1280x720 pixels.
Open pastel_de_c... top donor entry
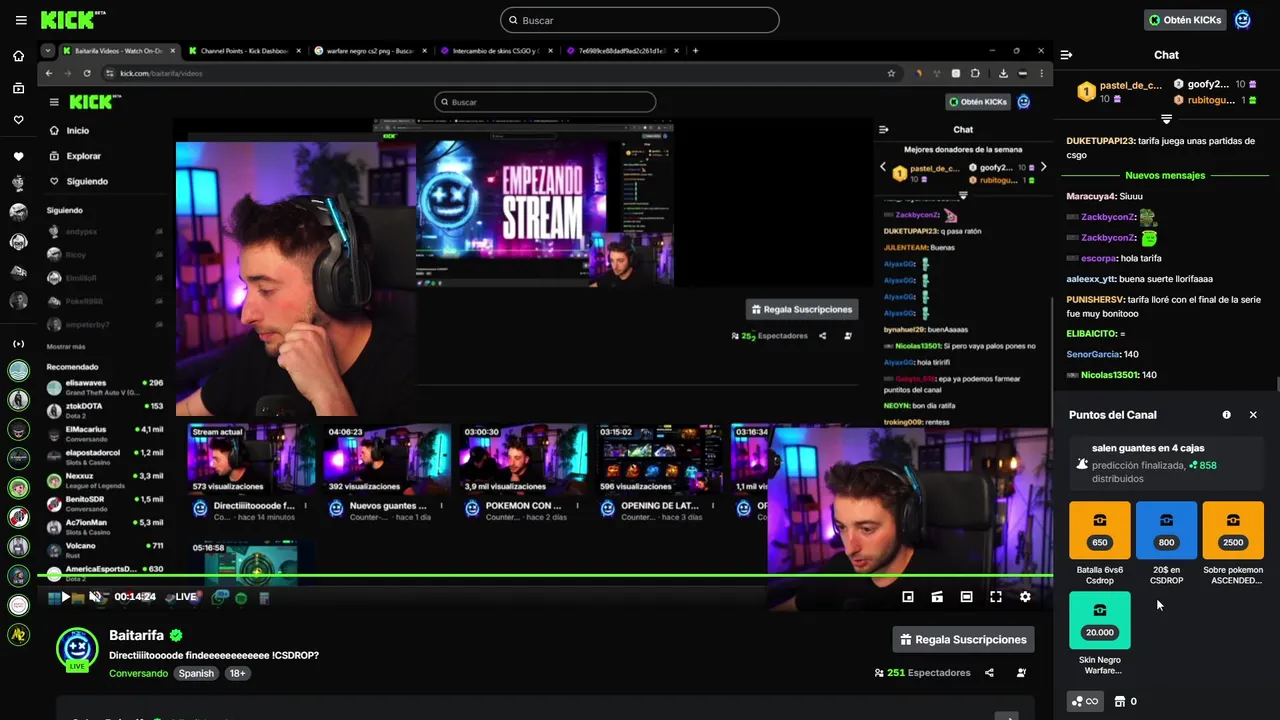click(x=1120, y=92)
